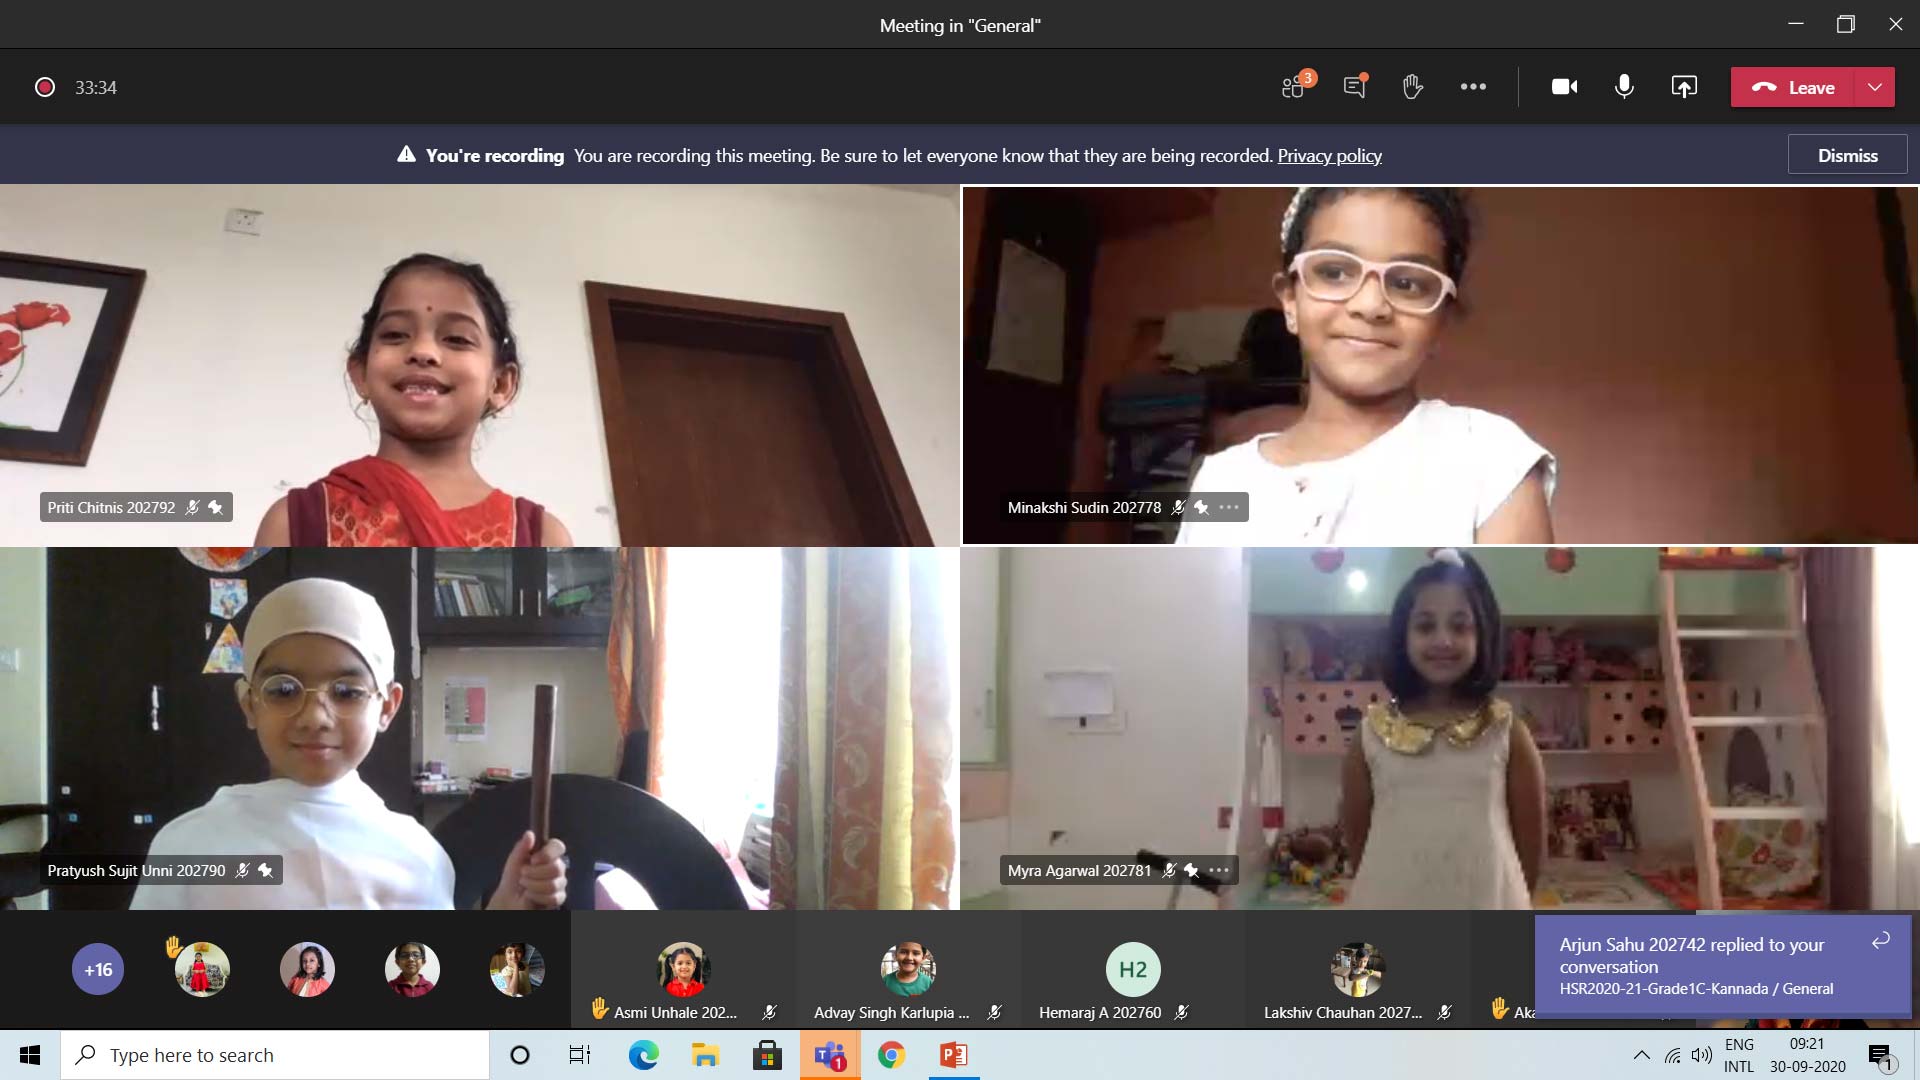Open Microsoft Store from the taskbar
The height and width of the screenshot is (1080, 1920).
[x=767, y=1055]
